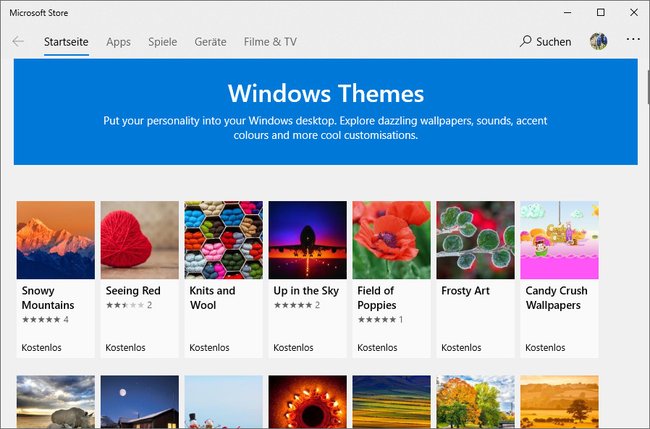Open the Up in the Sky thumbnail
Image resolution: width=650 pixels, height=429 pixels.
308,240
